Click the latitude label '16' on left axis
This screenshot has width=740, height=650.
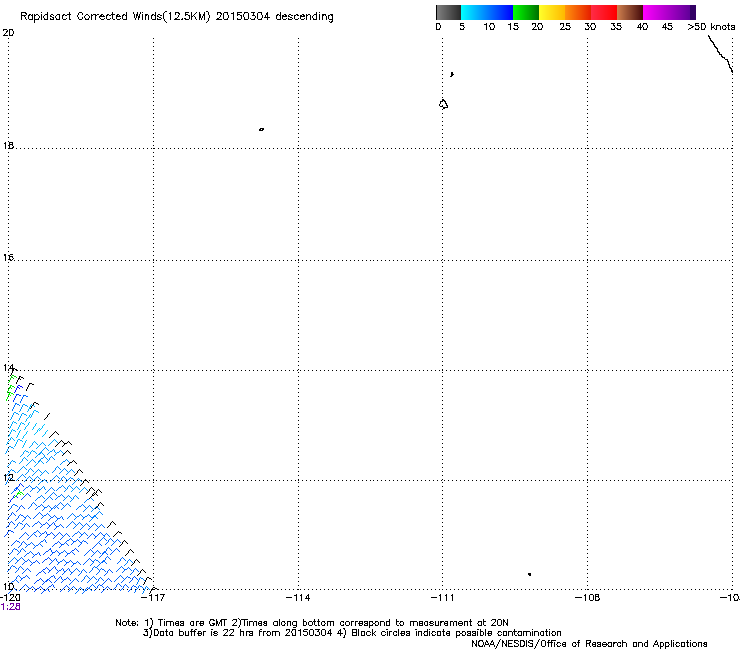pos(8,258)
